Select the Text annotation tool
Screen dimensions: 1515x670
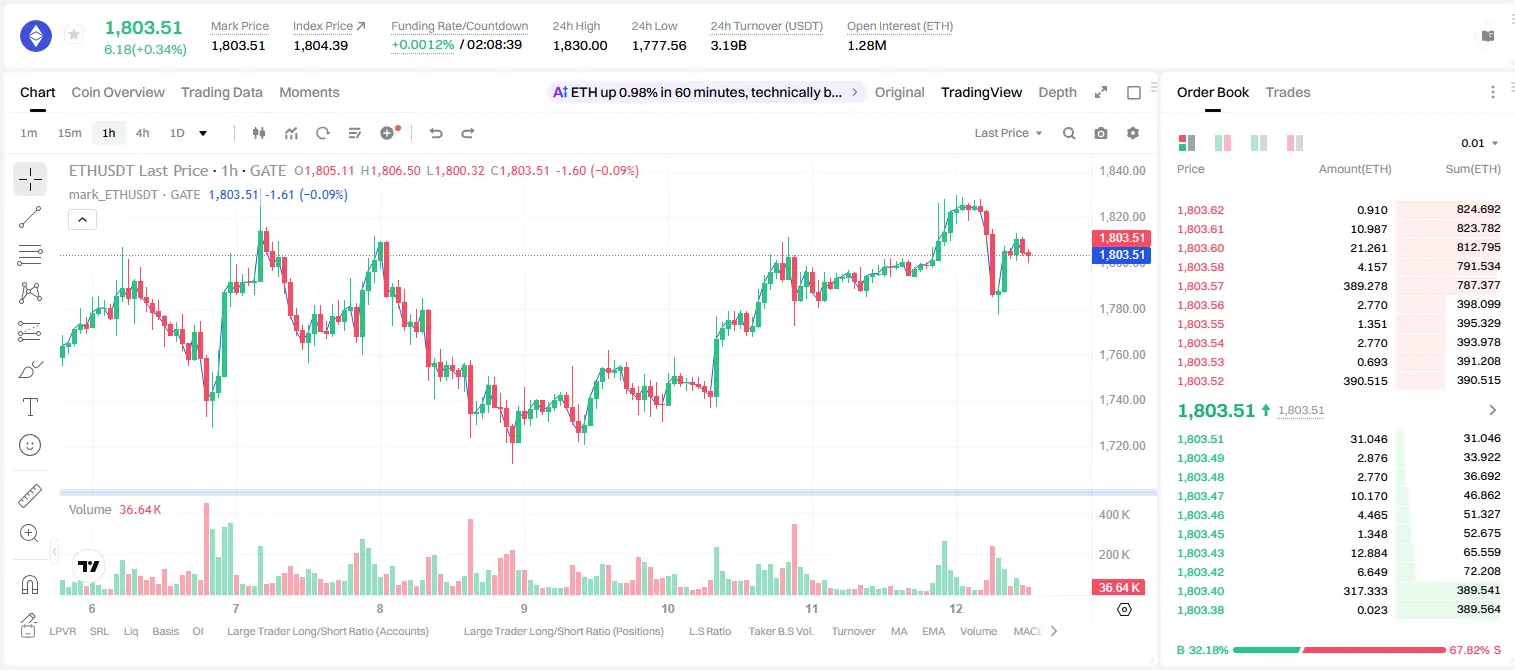point(30,407)
